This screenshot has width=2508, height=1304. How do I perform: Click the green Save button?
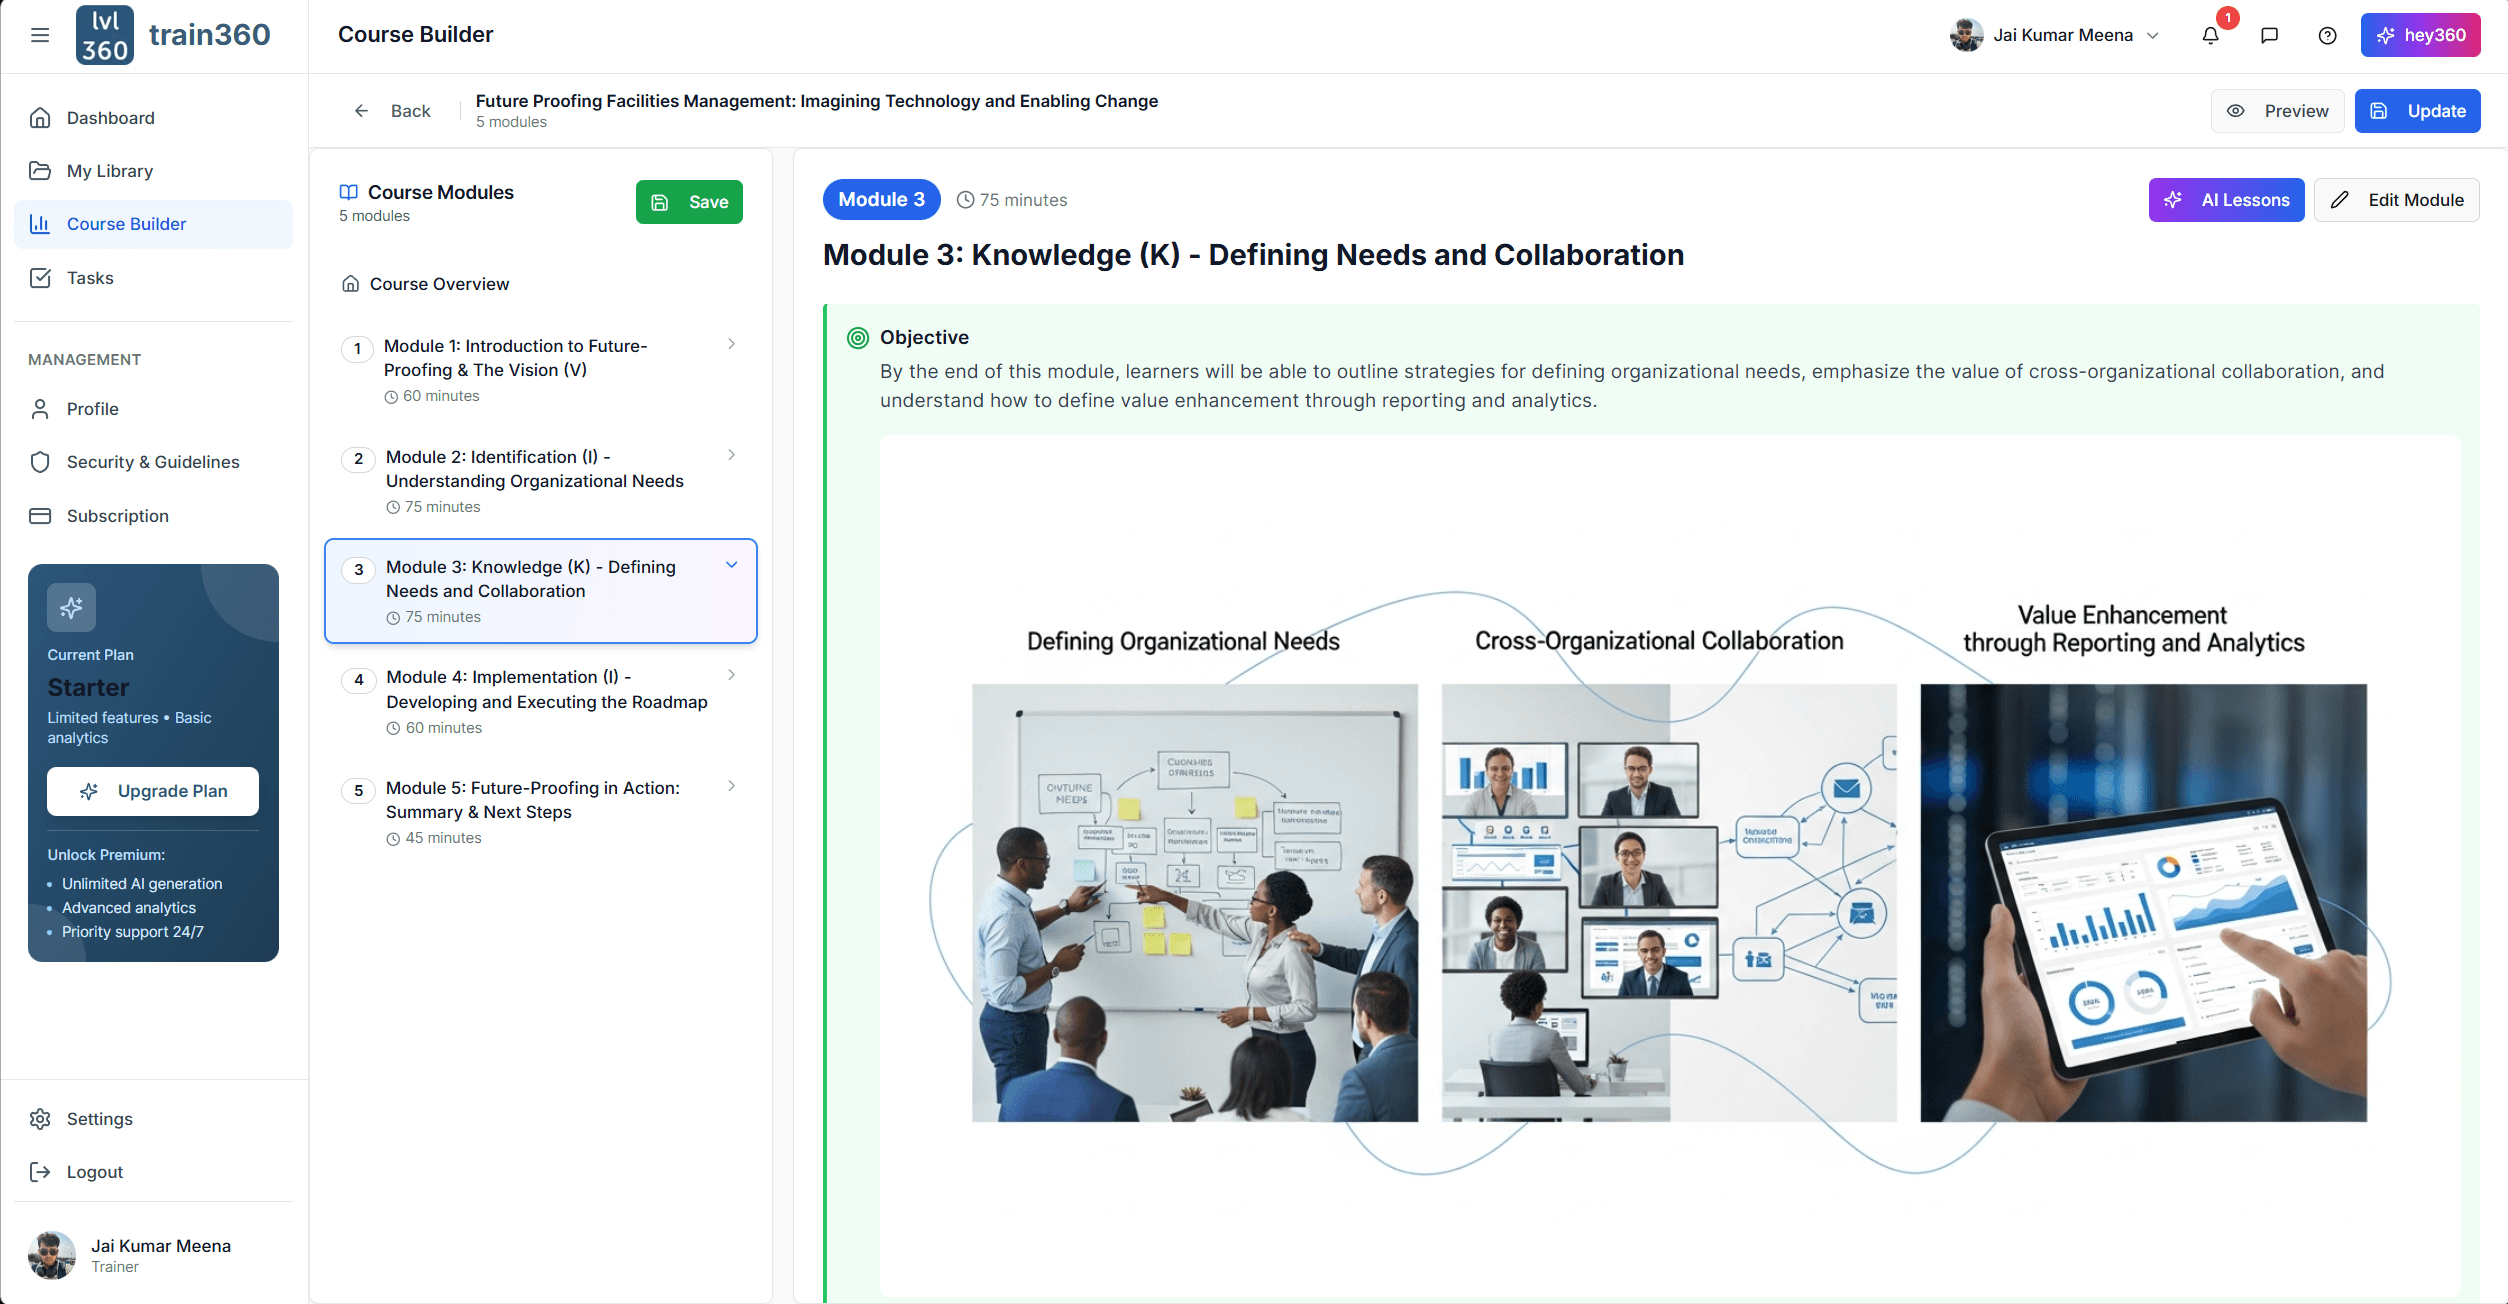tap(689, 202)
